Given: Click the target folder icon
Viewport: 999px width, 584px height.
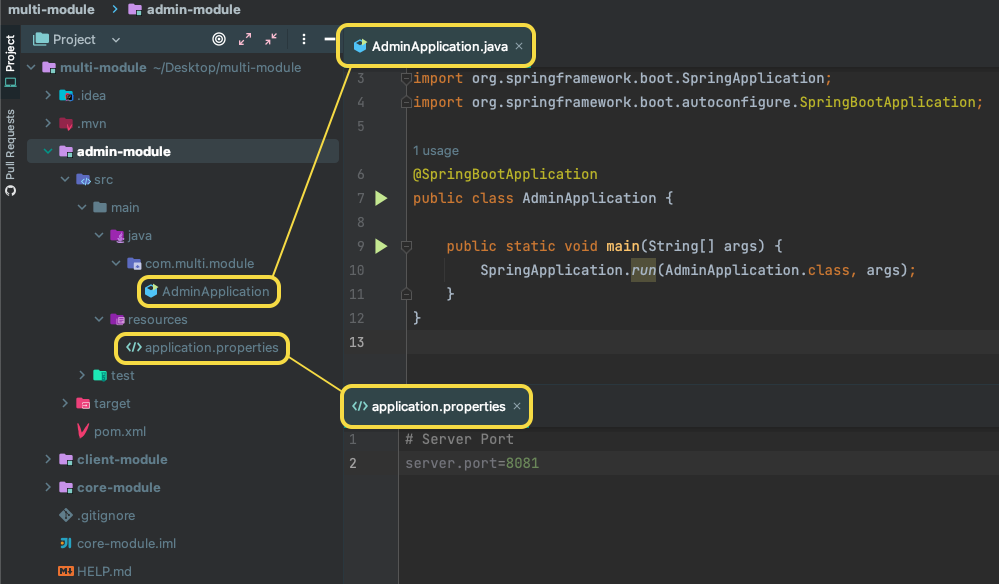Looking at the screenshot, I should [83, 404].
